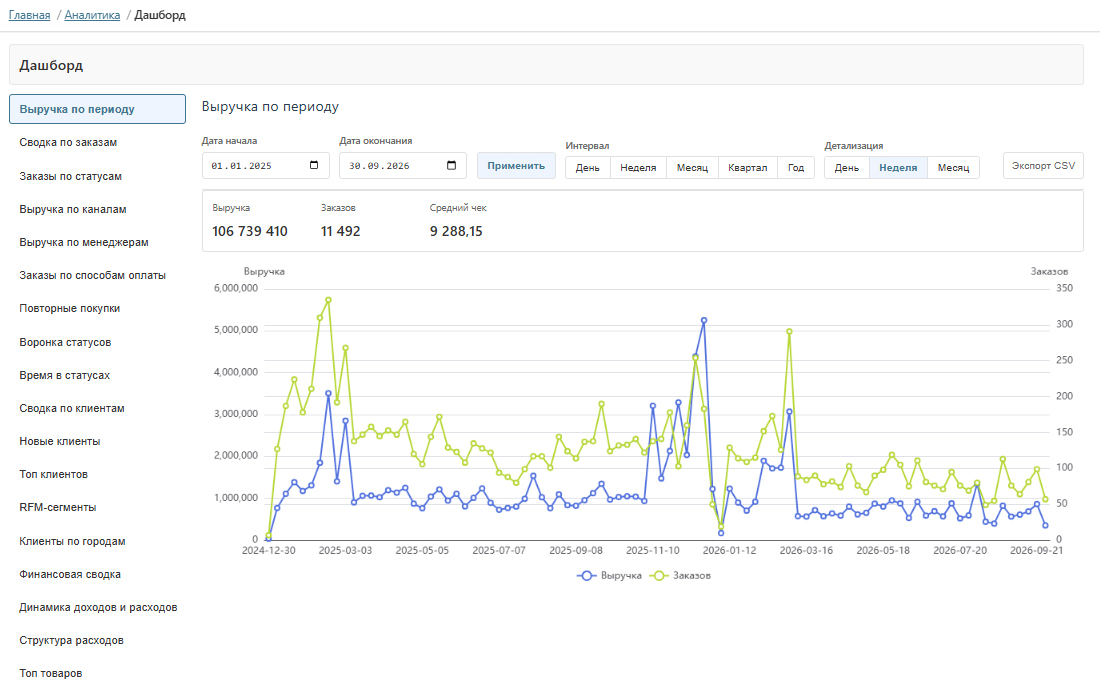Click the Применить button
This screenshot has height=688, width=1100.
click(x=516, y=166)
